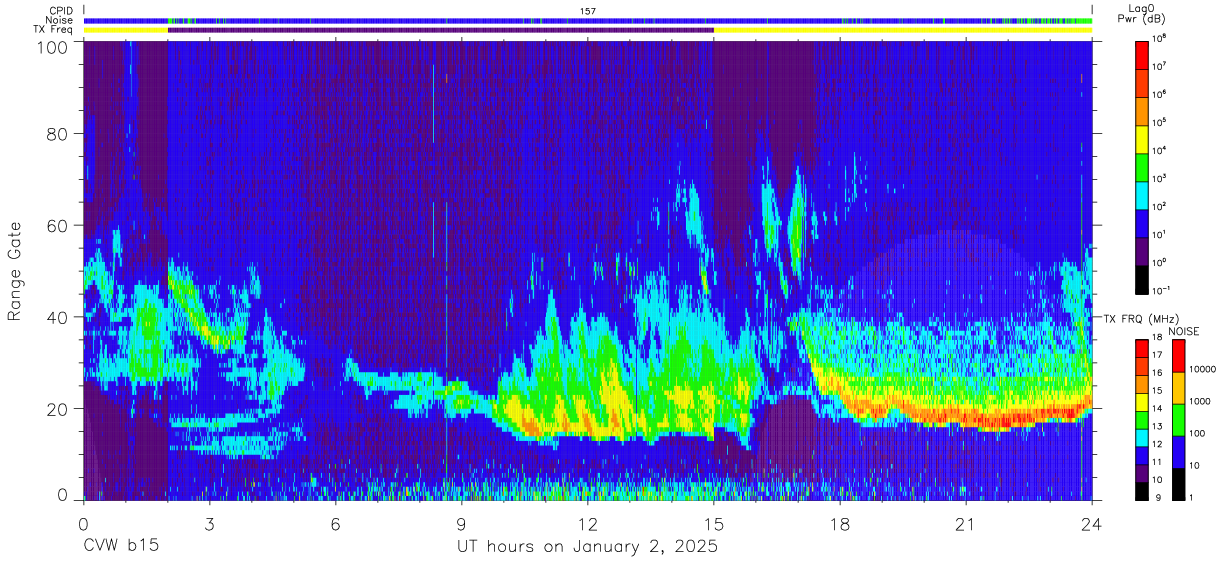Pick the red band of the TX FRQ colorbar
The height and width of the screenshot is (567, 1228).
tap(1143, 348)
